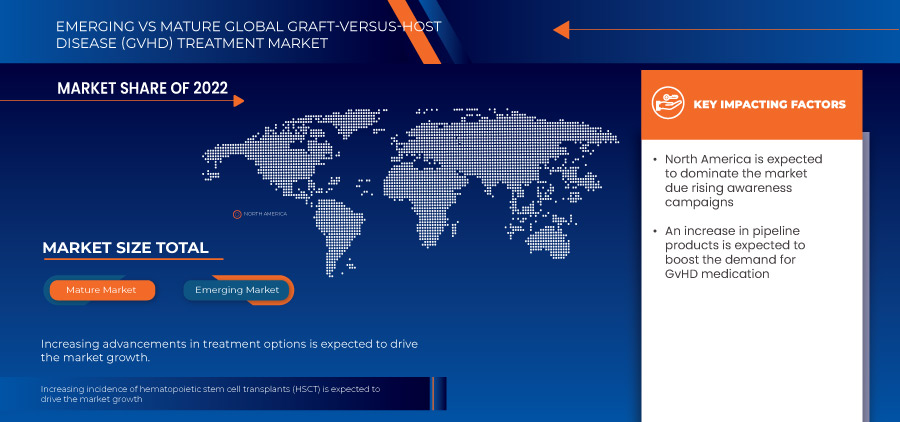
Task: Click the Market Size Total heading
Action: point(126,248)
